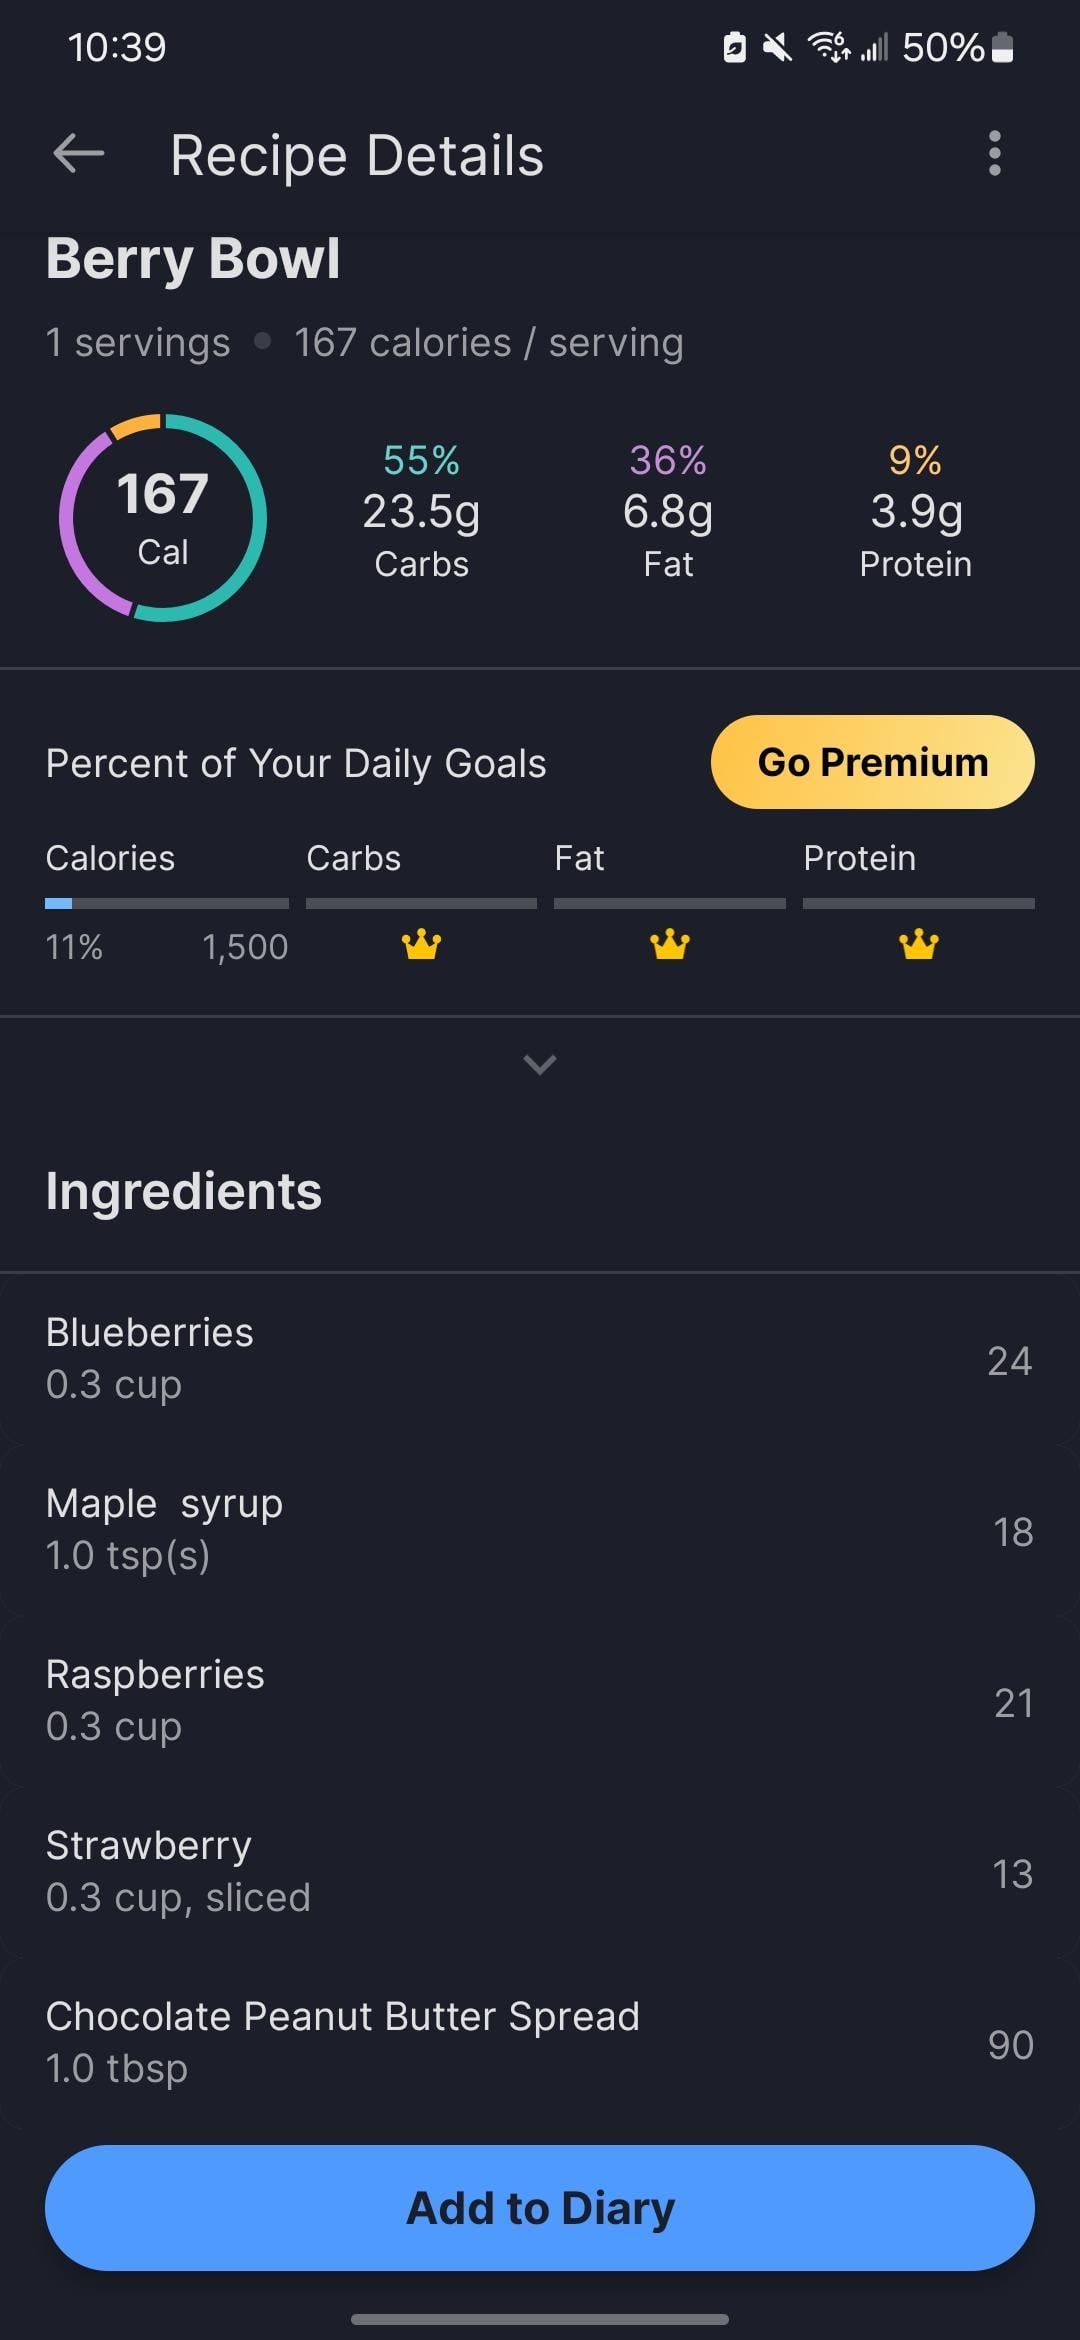Tap the battery icon in status bar
Viewport: 1080px width, 2340px height.
1002,47
